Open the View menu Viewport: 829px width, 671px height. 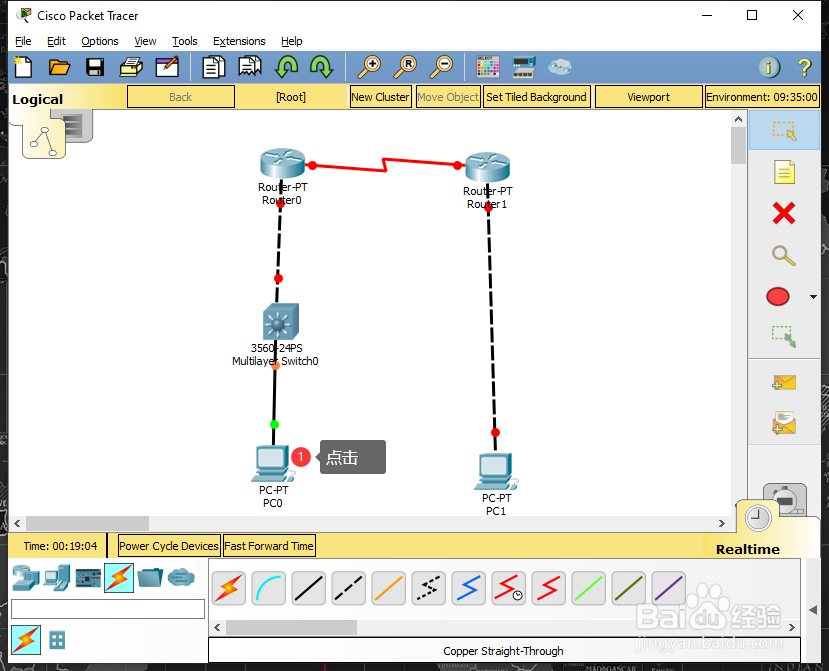[145, 41]
